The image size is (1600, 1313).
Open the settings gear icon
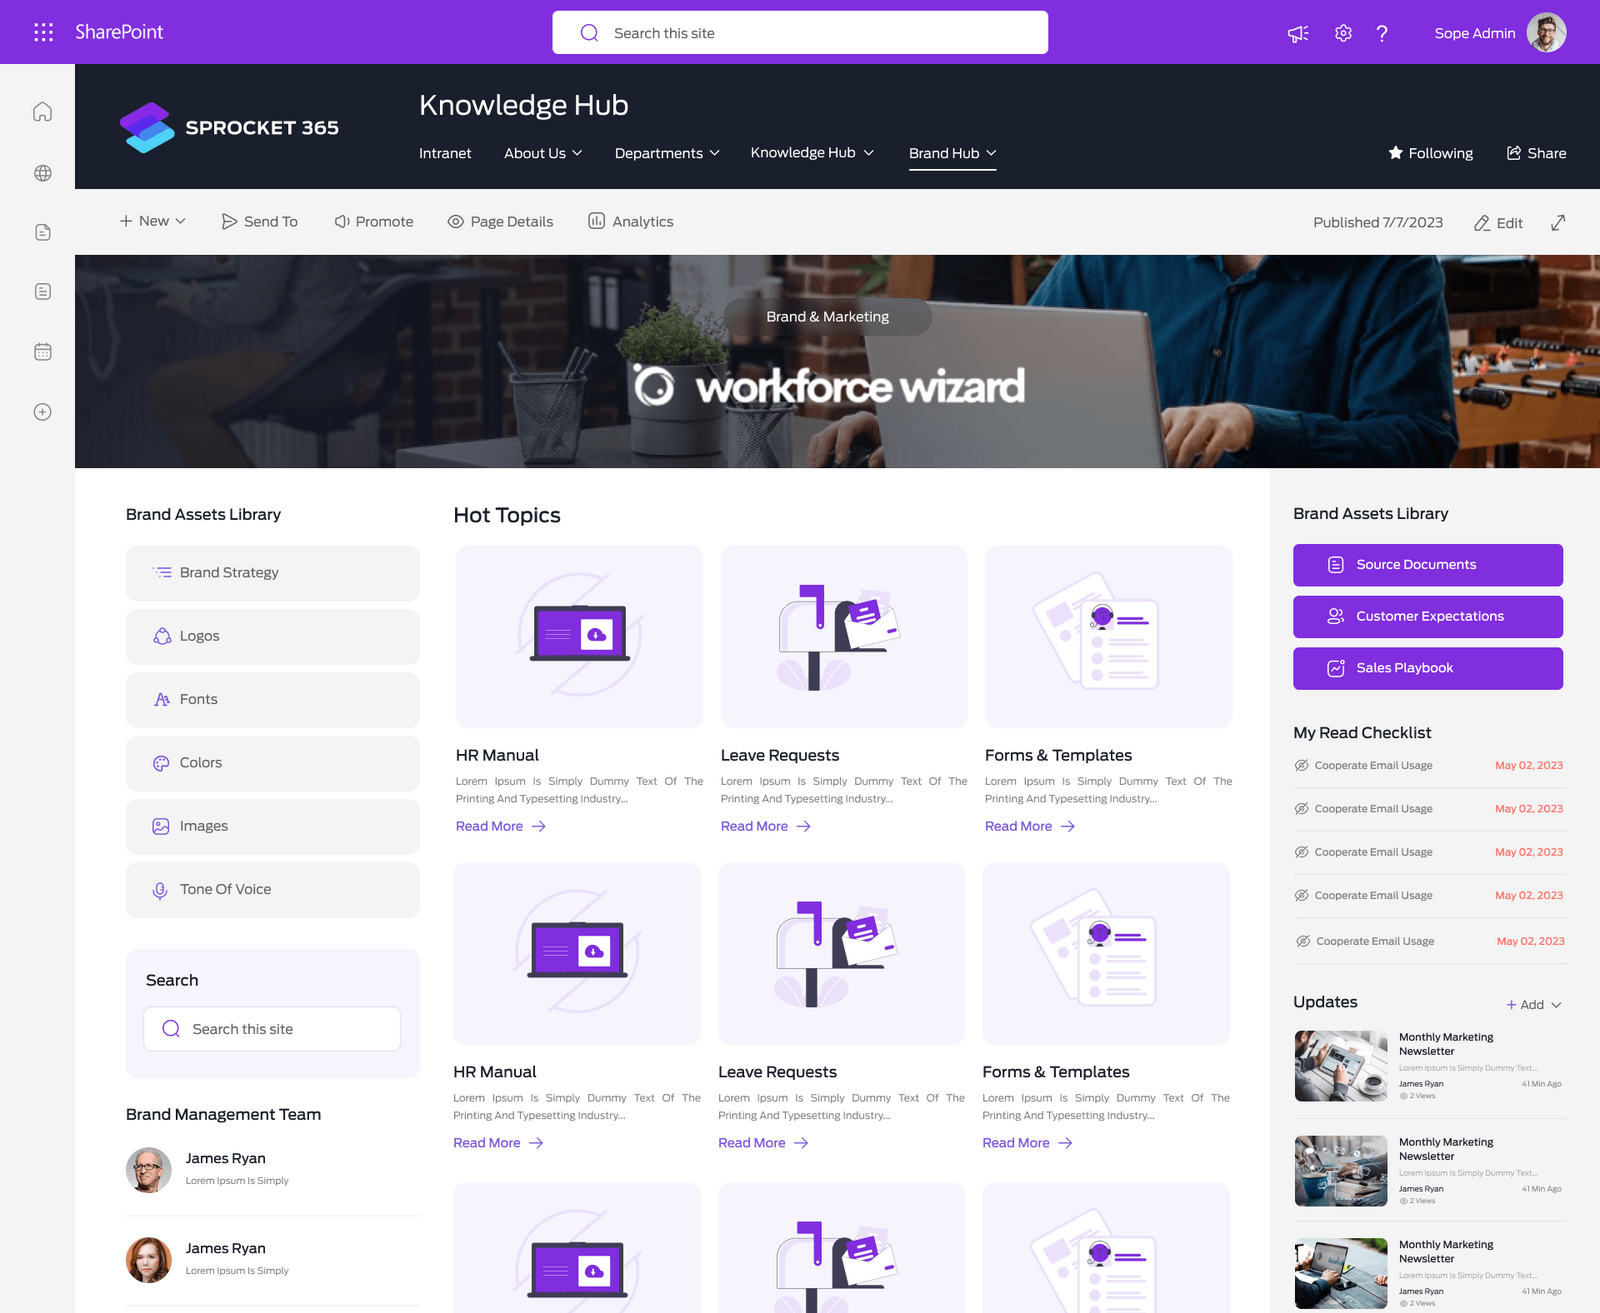[x=1343, y=33]
